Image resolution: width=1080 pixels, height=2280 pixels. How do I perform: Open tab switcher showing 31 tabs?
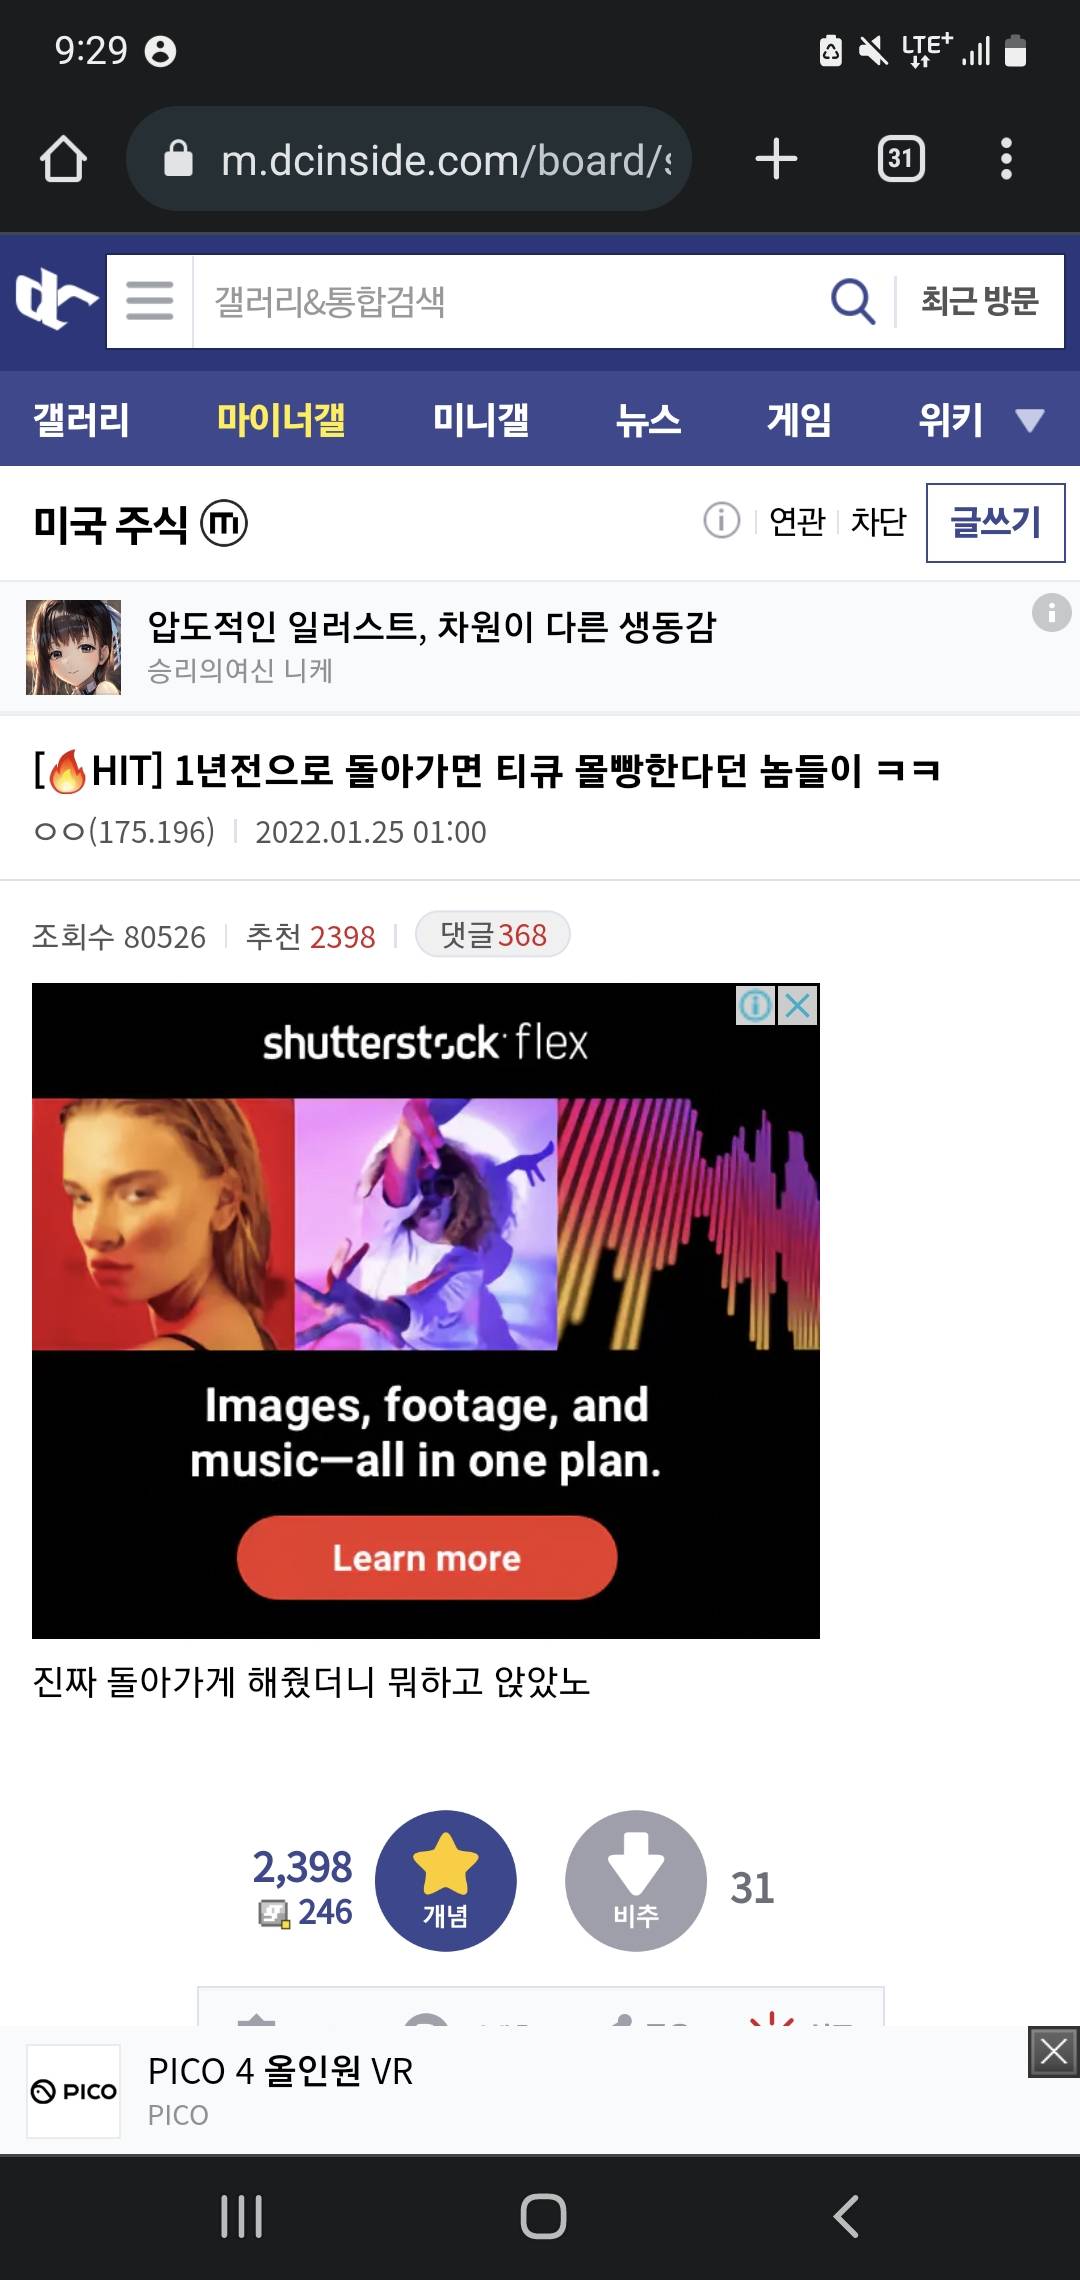point(901,159)
